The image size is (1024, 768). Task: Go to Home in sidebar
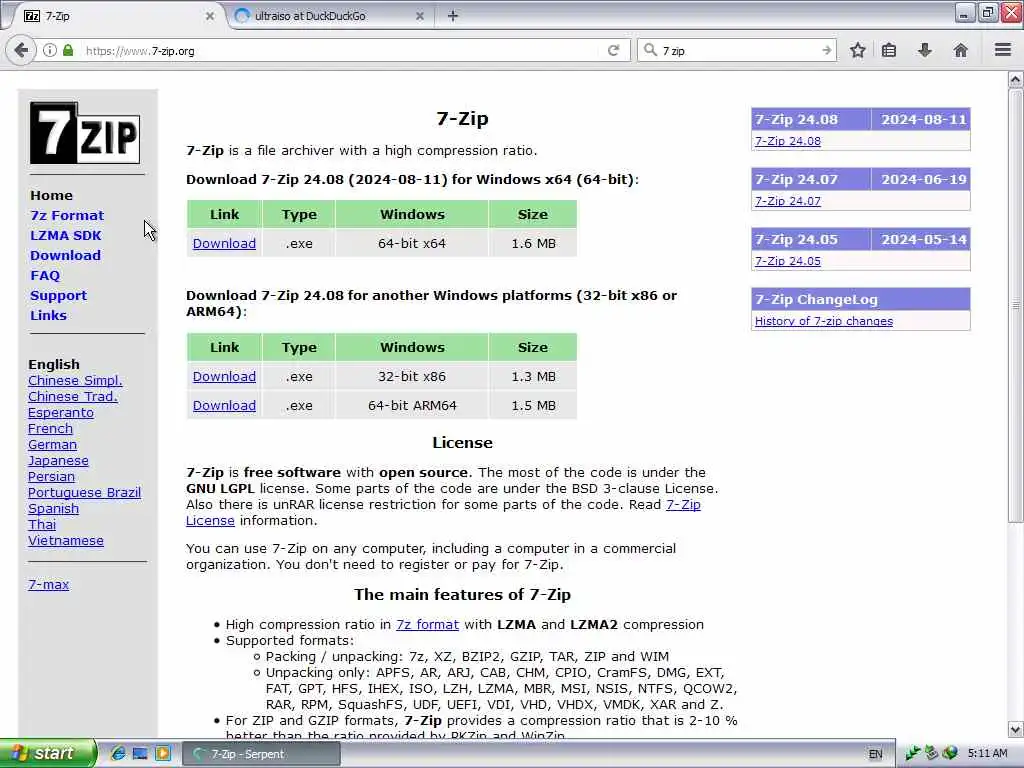[52, 195]
